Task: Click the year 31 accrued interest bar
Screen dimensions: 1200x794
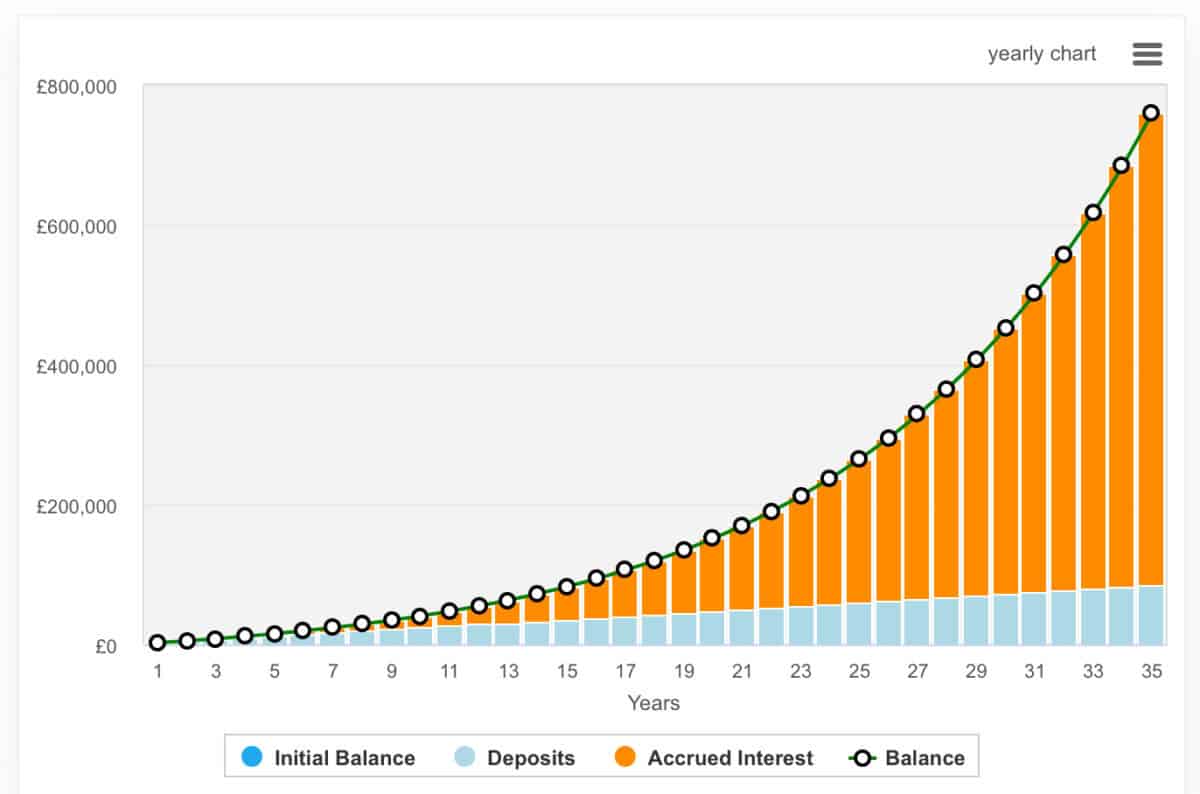Action: tap(1034, 440)
